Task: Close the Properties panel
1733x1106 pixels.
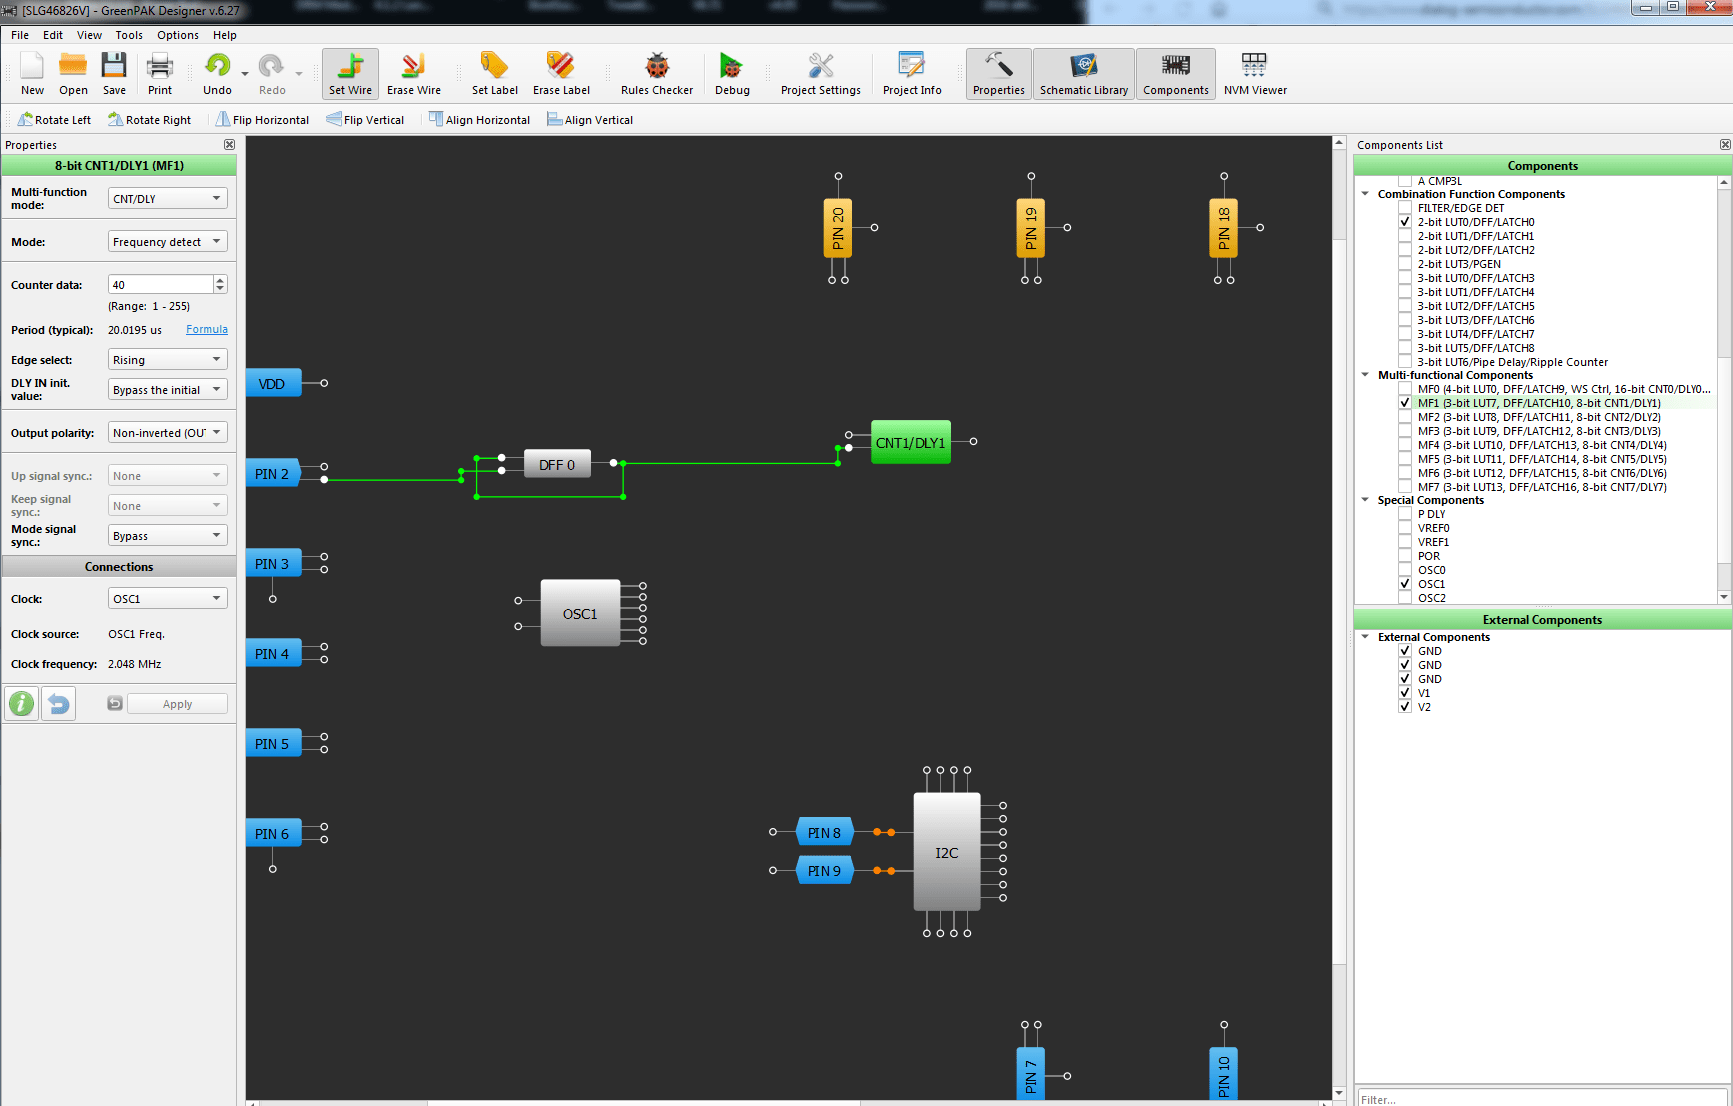Action: 229,145
